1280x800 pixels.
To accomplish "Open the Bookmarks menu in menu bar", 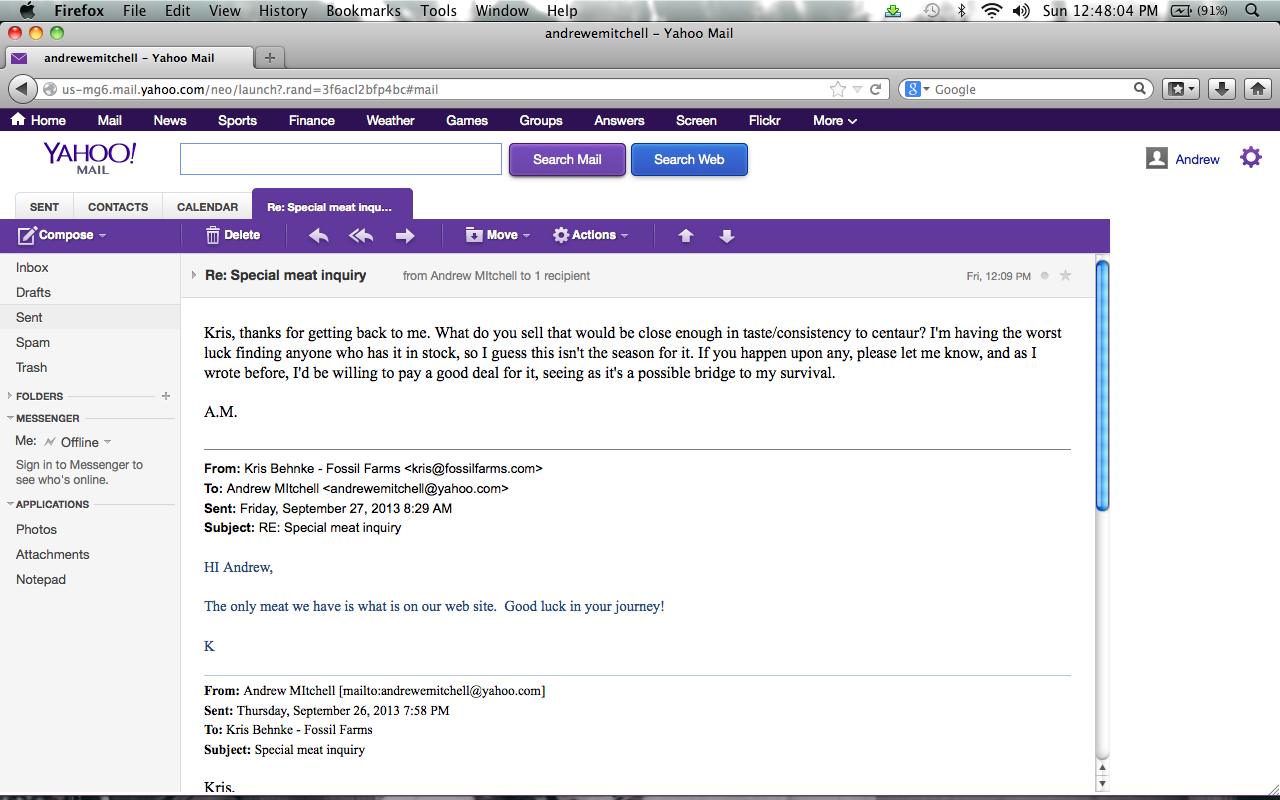I will tap(363, 11).
